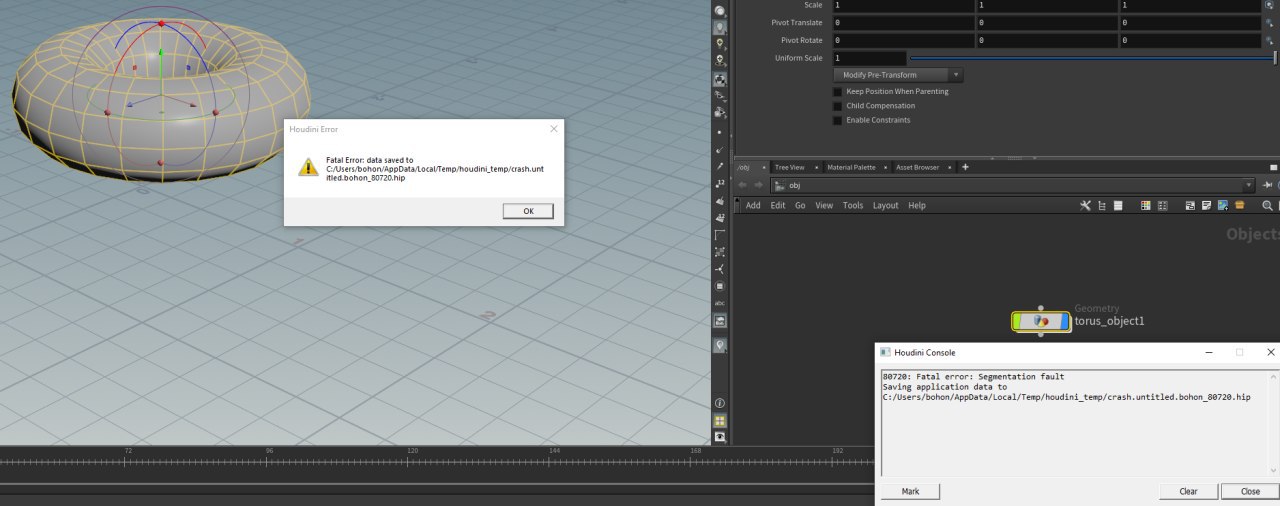Toggle the display points dot icon
The image size is (1280, 506).
coord(720,132)
